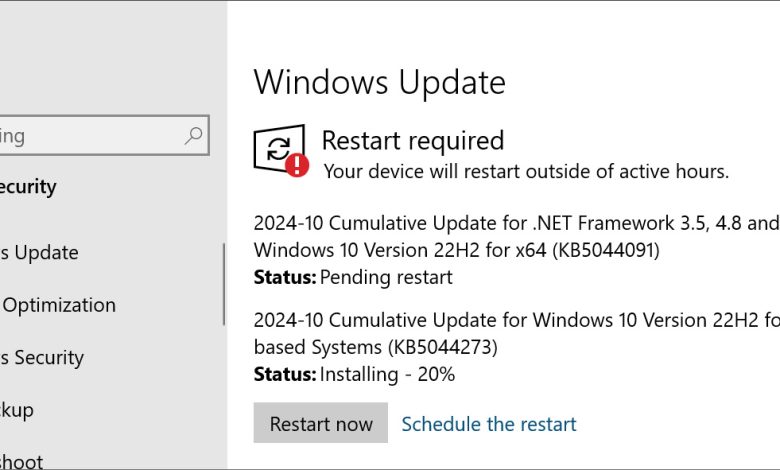This screenshot has height=470, width=780.
Task: Open the Windows Update sidebar item
Action: point(40,253)
